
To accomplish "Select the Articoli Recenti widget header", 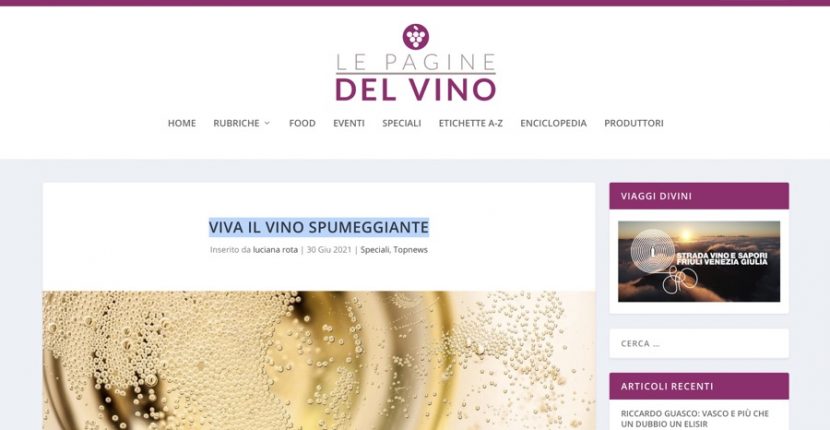I will coord(699,386).
